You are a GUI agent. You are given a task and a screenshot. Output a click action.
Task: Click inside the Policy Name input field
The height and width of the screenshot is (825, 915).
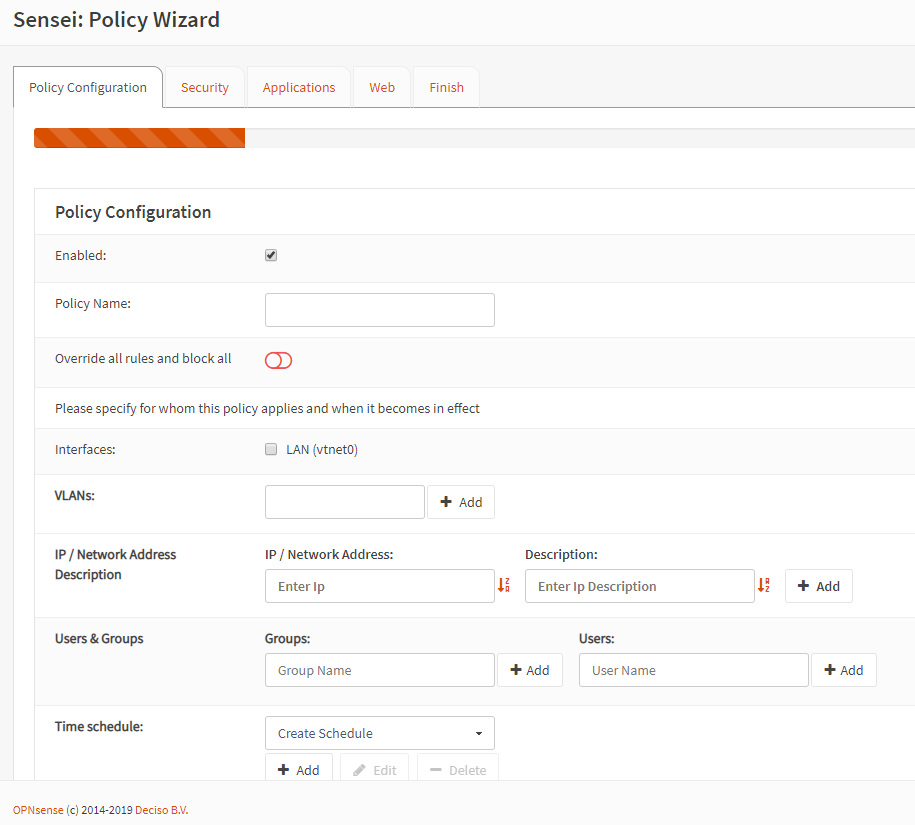click(x=379, y=309)
